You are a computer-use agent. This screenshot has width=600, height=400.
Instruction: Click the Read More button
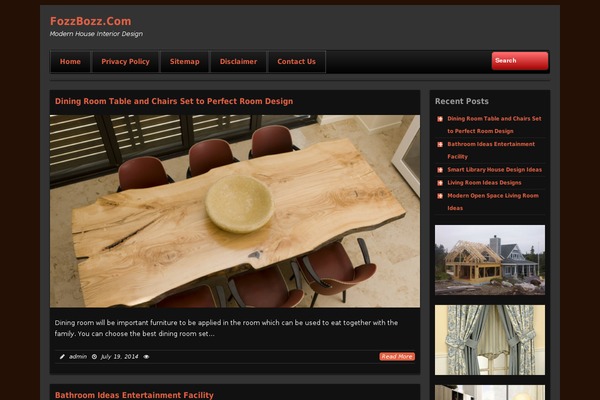(x=397, y=356)
